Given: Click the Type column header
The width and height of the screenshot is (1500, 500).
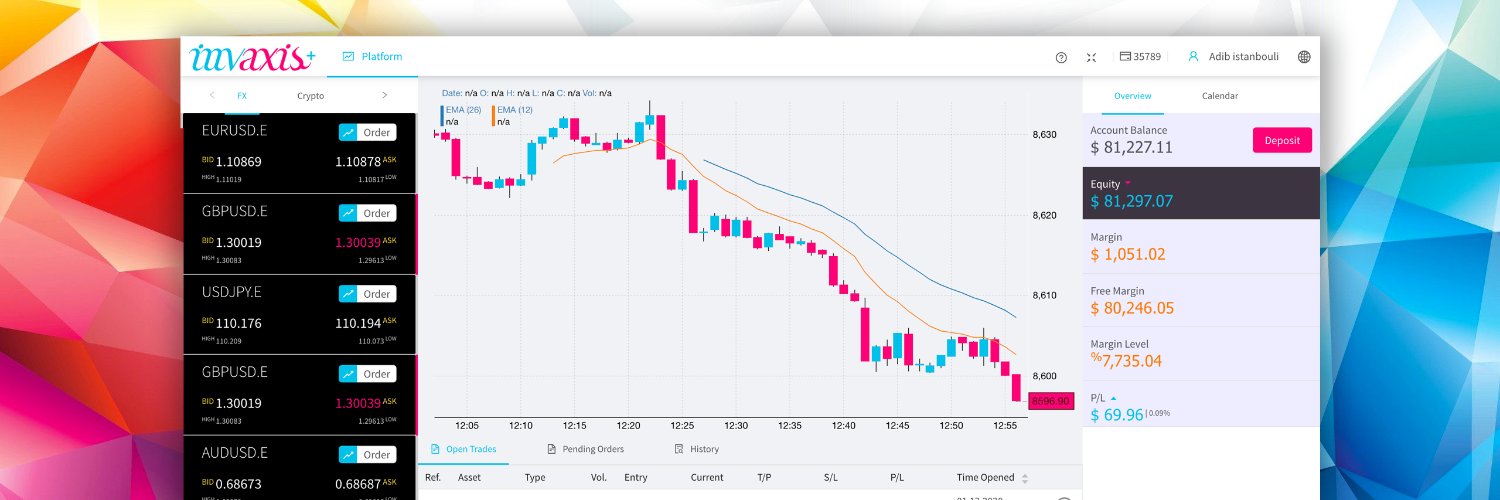Looking at the screenshot, I should [x=535, y=478].
